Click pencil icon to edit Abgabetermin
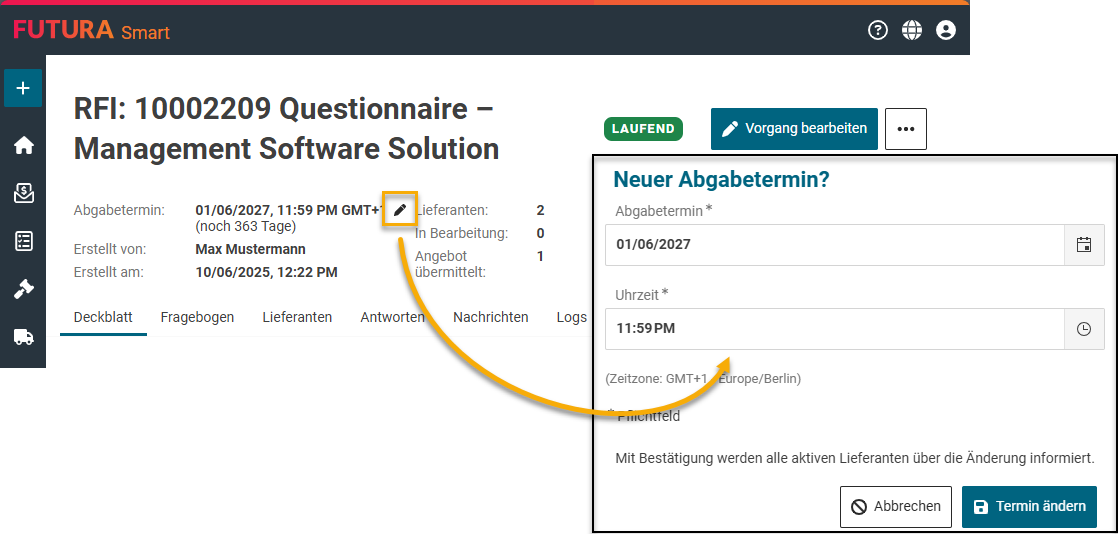The image size is (1118, 534). [x=400, y=210]
